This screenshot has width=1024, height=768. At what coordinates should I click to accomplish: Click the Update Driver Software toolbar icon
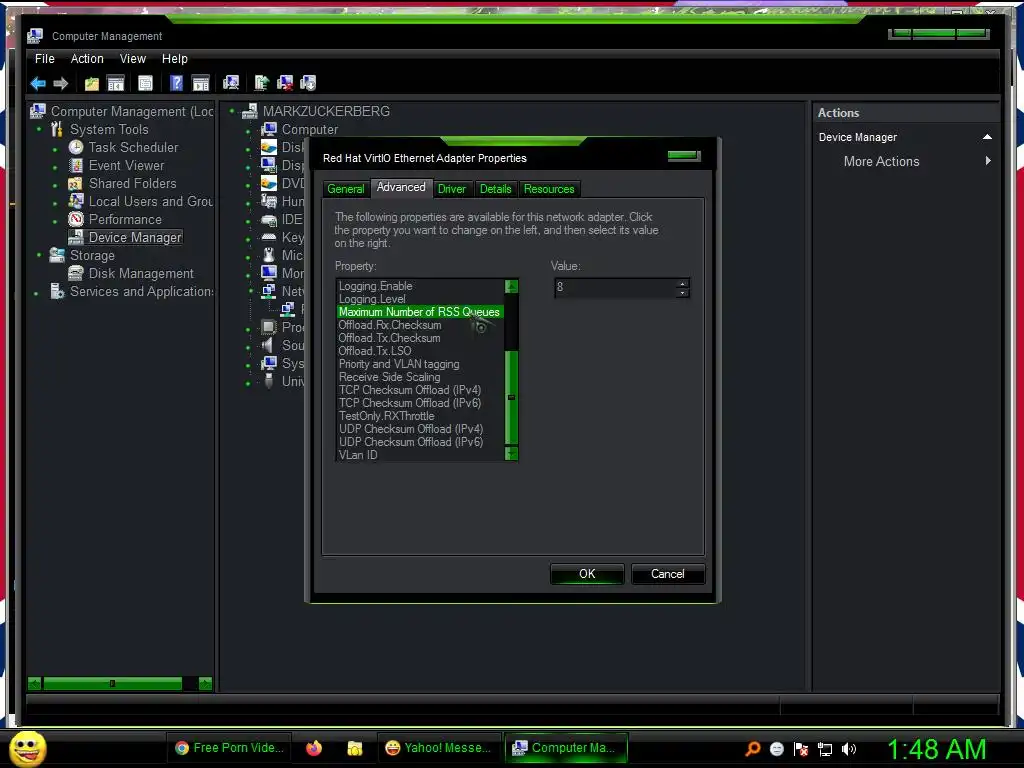[261, 83]
